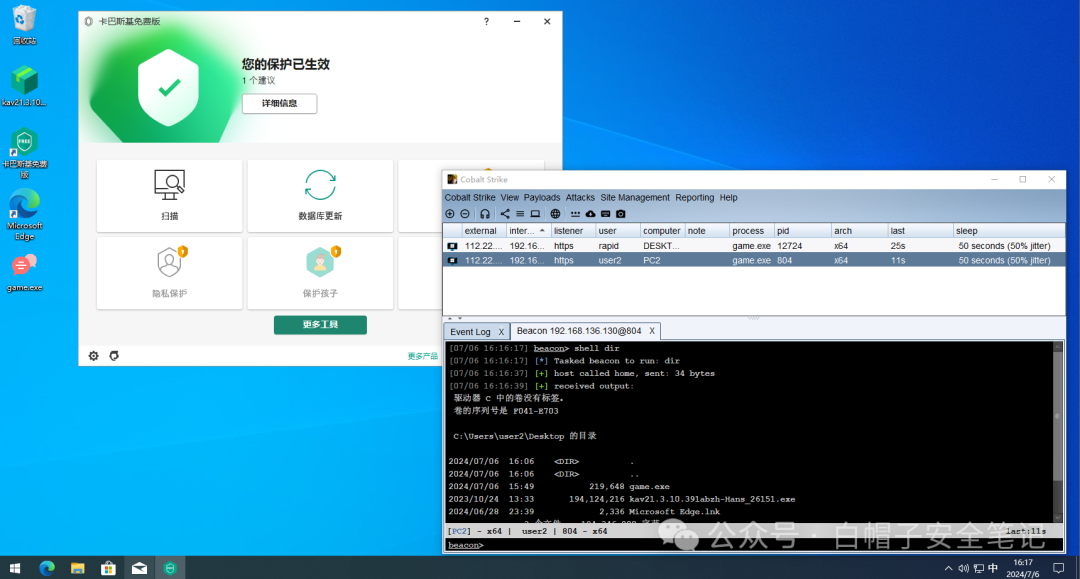This screenshot has width=1080, height=579.
Task: Open the web server globe icon
Action: 555,214
